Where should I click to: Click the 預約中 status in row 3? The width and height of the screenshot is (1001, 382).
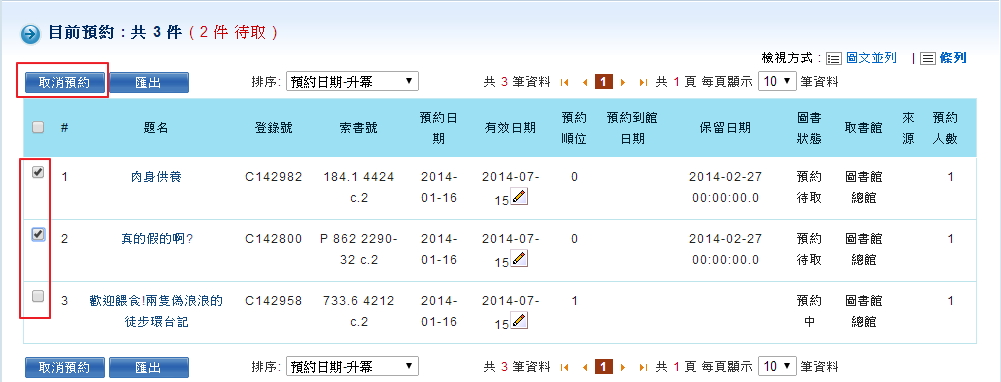[809, 311]
